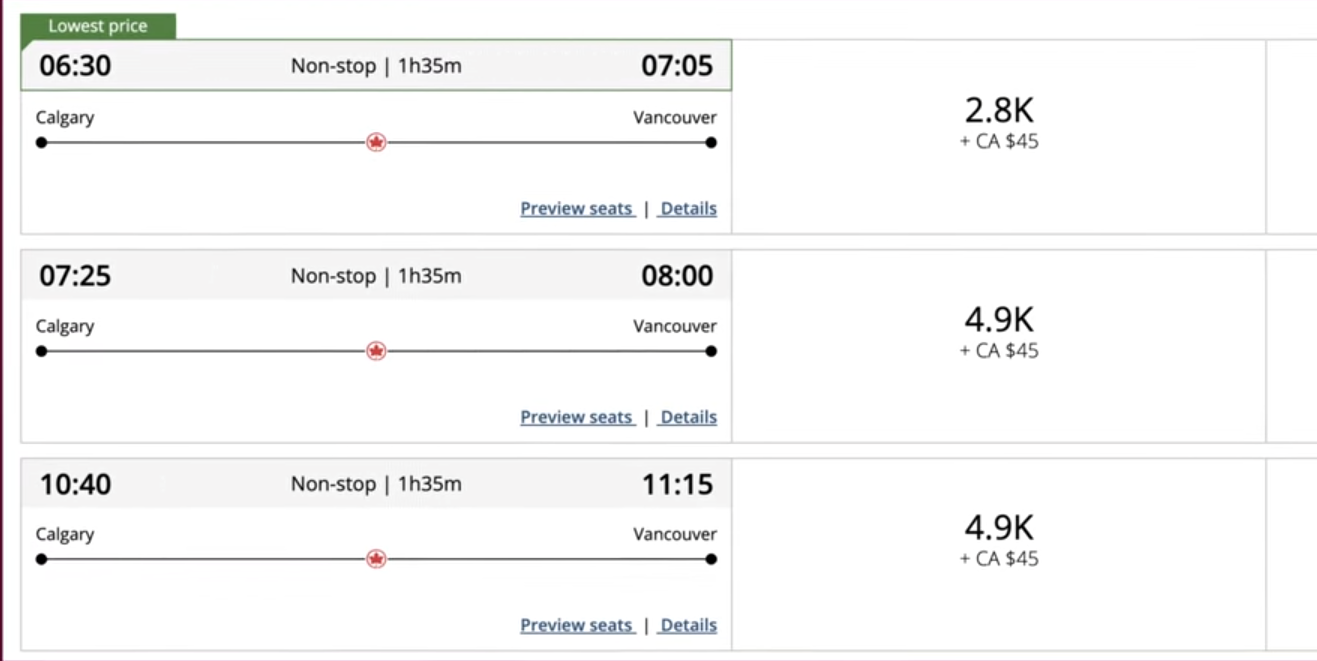Show Details of the 07:25 flight
The width and height of the screenshot is (1317, 661).
tap(689, 417)
